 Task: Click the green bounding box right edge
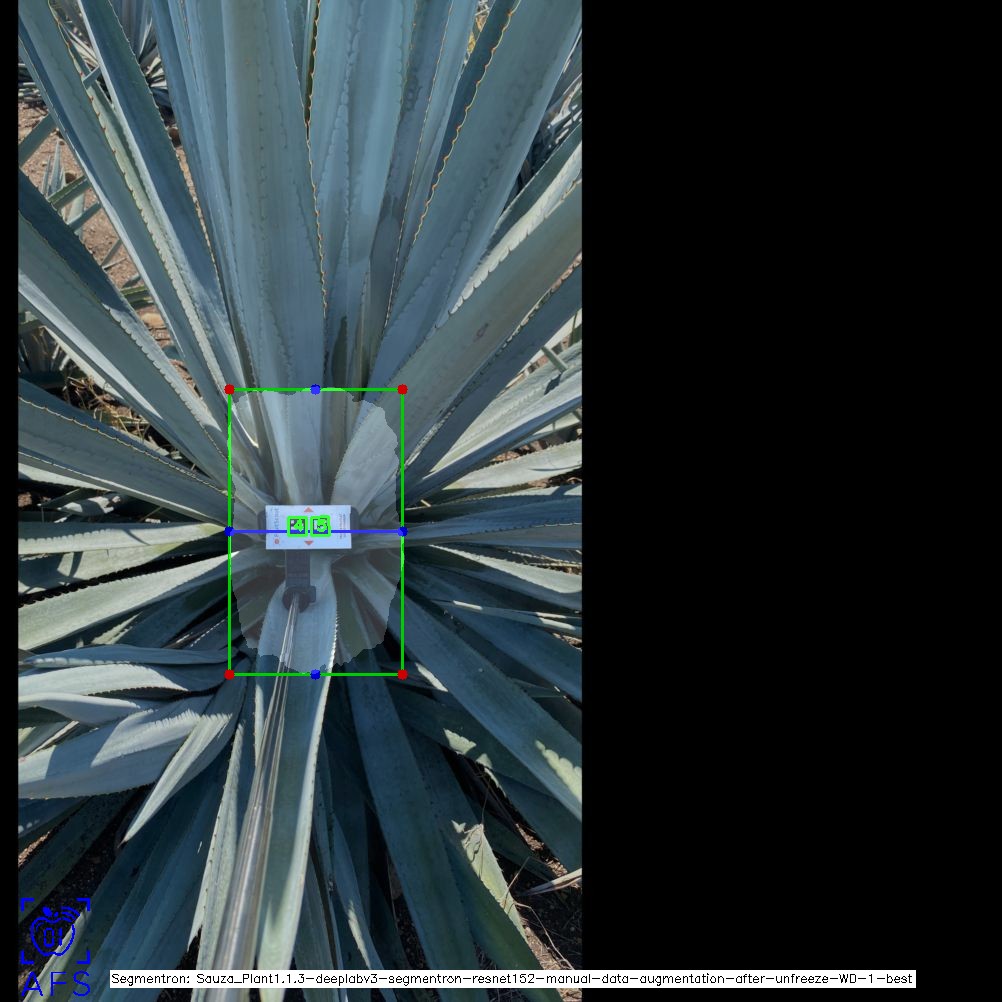(402, 610)
